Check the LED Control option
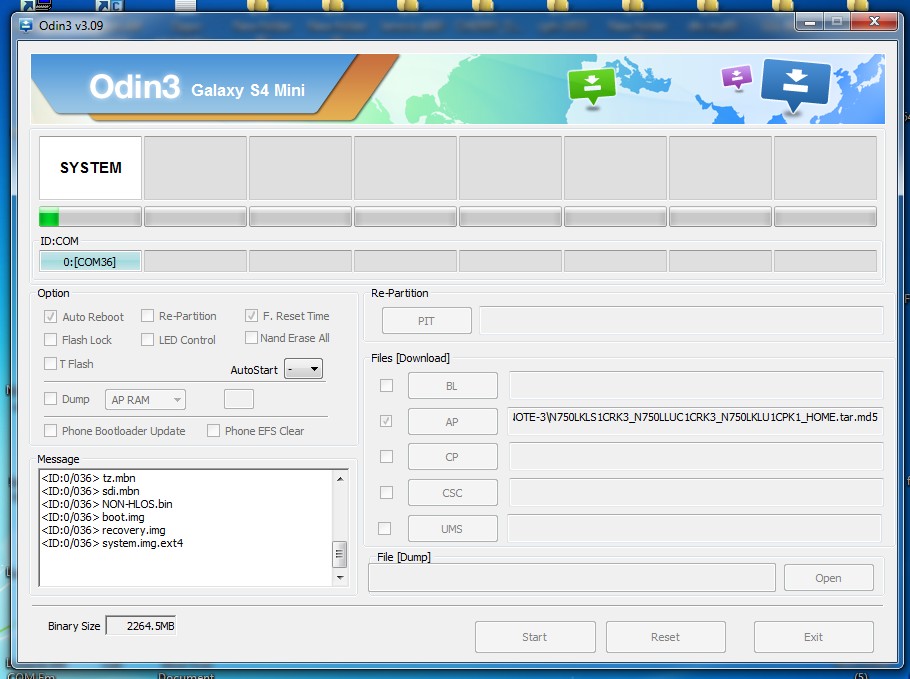The width and height of the screenshot is (910, 679). tap(147, 340)
